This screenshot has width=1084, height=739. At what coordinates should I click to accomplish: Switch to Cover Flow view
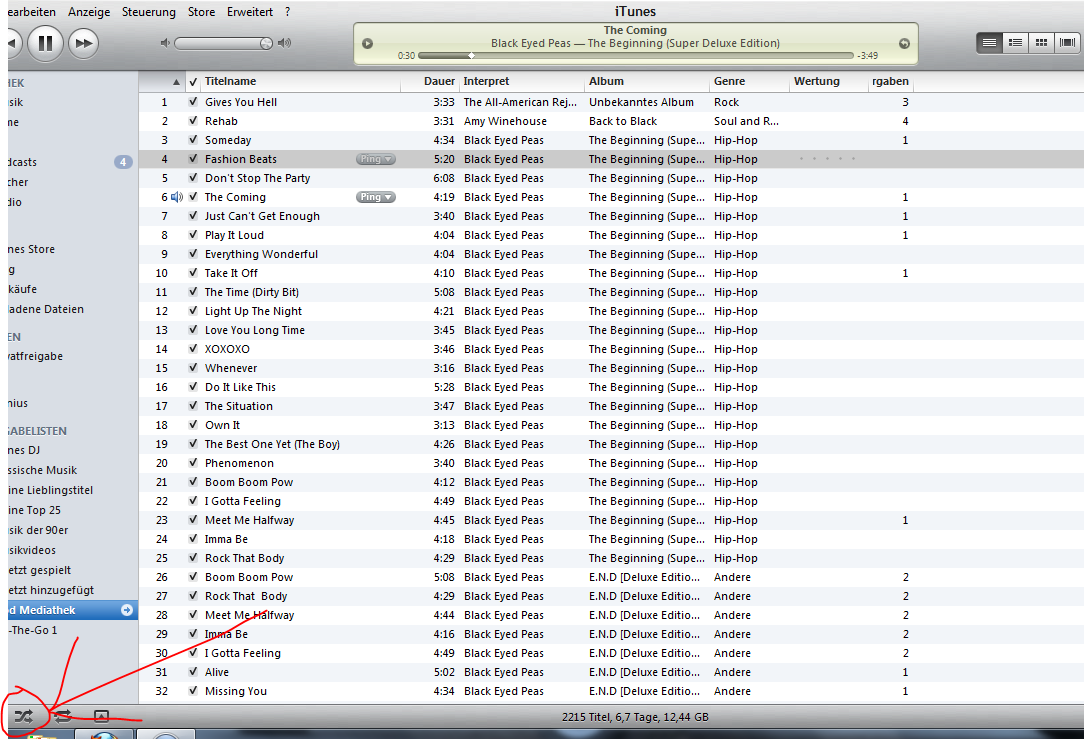coord(1067,43)
